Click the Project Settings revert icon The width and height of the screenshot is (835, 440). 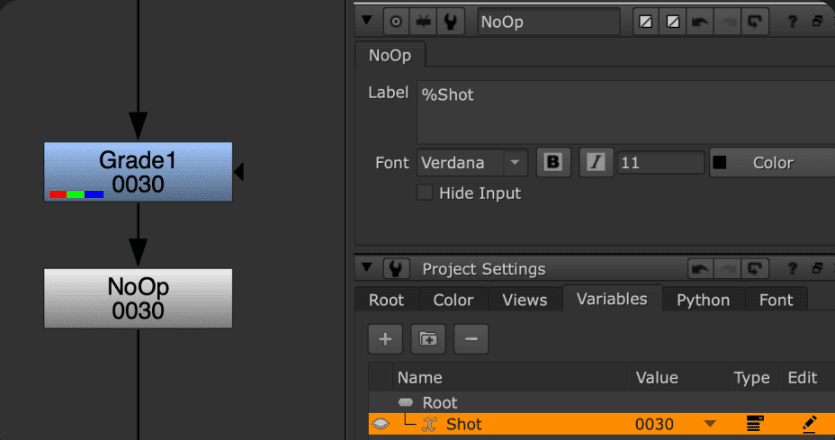point(755,269)
